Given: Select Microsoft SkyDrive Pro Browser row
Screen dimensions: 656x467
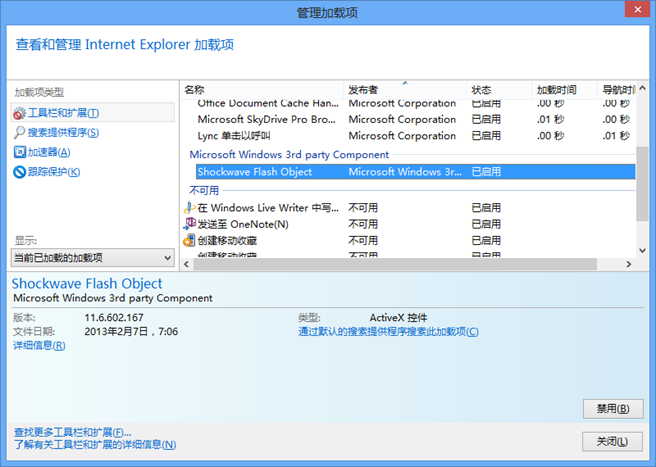Looking at the screenshot, I should [x=408, y=119].
